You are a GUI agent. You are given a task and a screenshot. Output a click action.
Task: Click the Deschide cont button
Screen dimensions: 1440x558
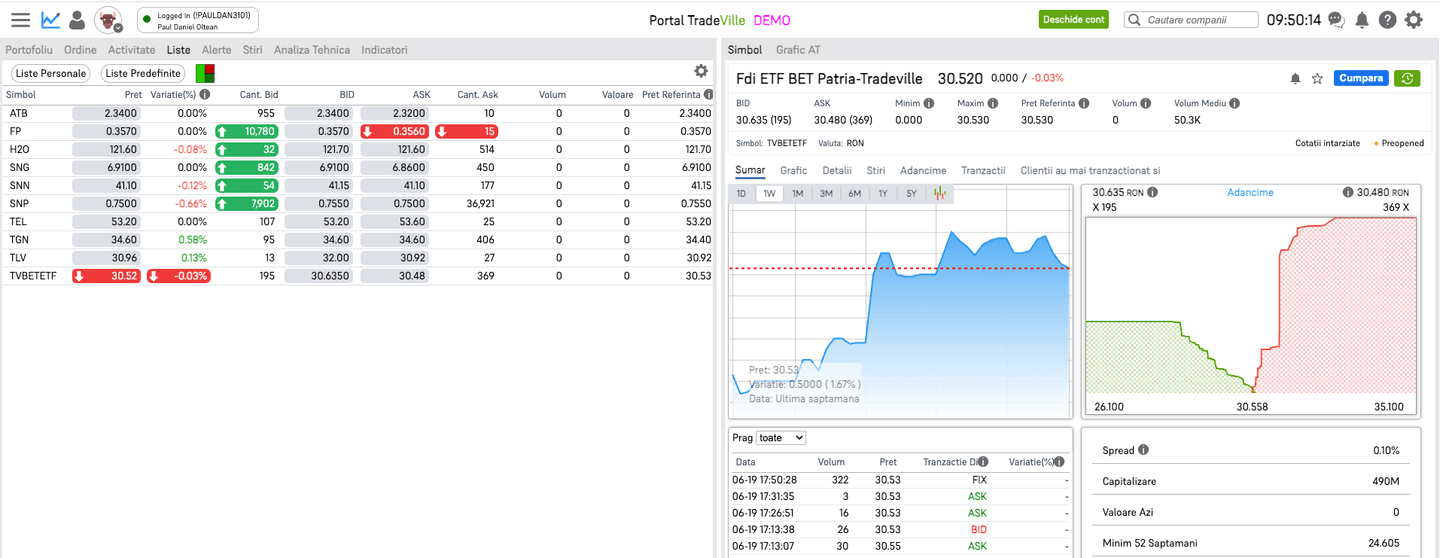point(1074,20)
